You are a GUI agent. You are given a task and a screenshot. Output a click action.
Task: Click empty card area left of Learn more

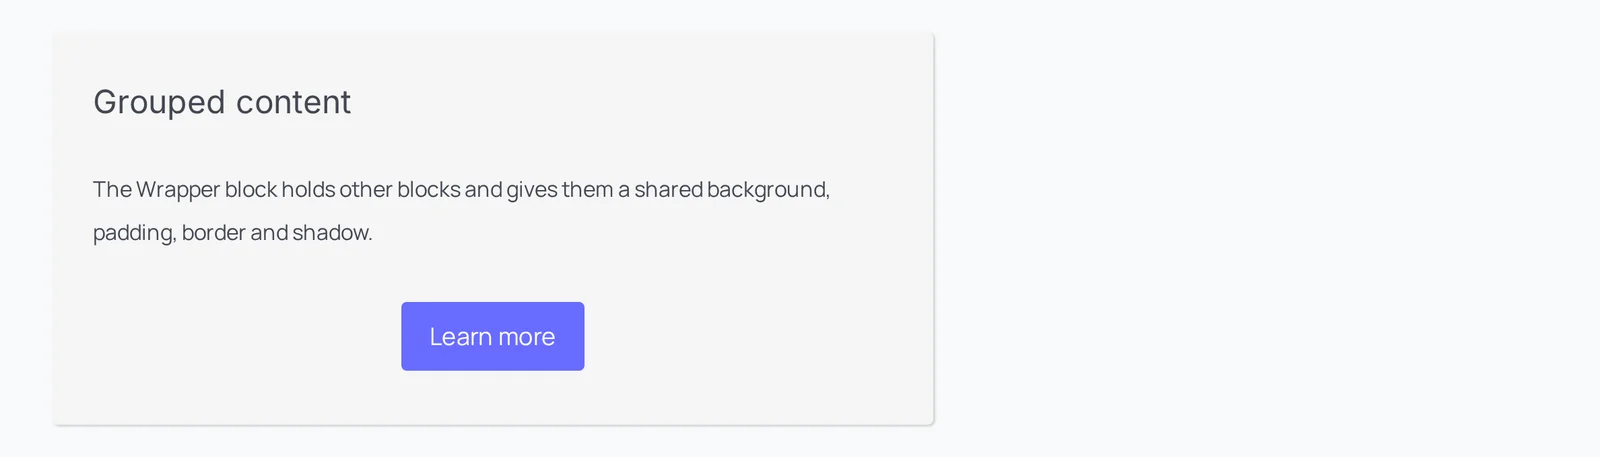pos(240,337)
